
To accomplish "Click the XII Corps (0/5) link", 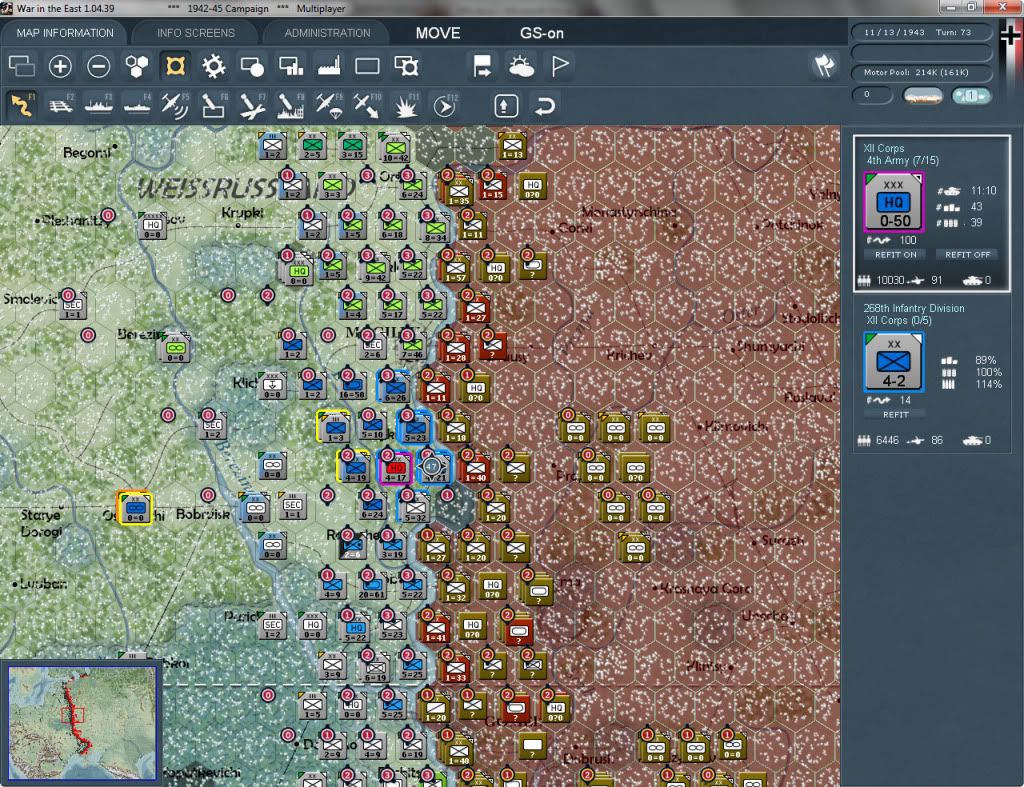I will 899,321.
